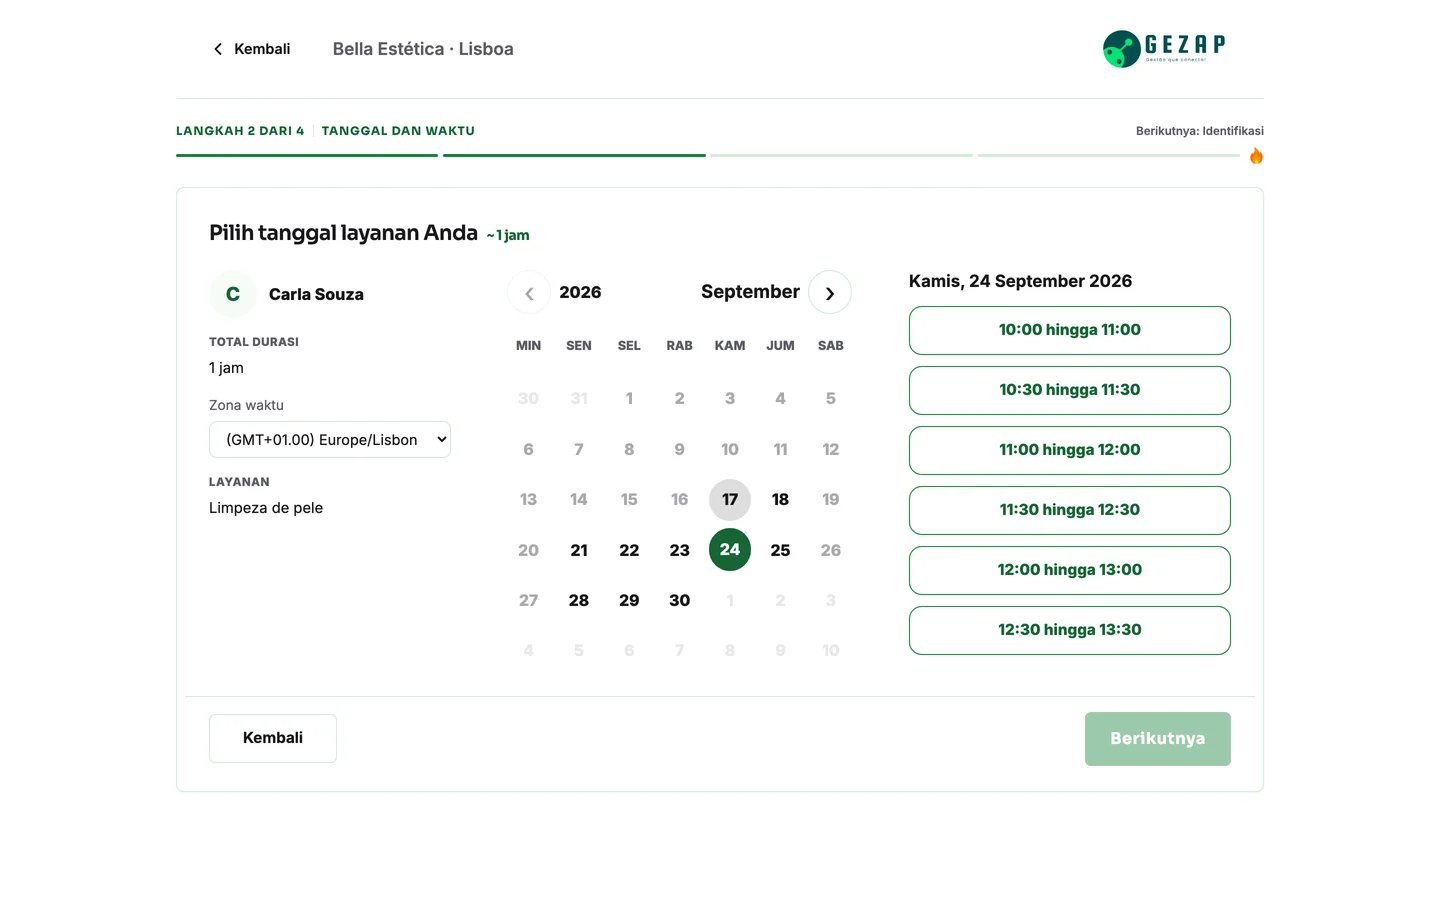Image resolution: width=1440 pixels, height=900 pixels.
Task: Choose September 29 on the calendar
Action: point(629,600)
